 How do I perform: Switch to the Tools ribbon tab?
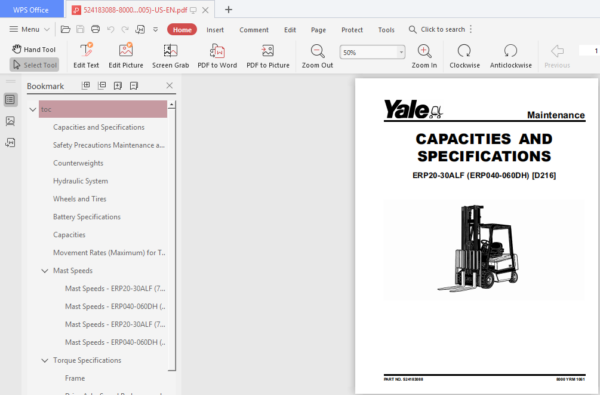pyautogui.click(x=386, y=30)
